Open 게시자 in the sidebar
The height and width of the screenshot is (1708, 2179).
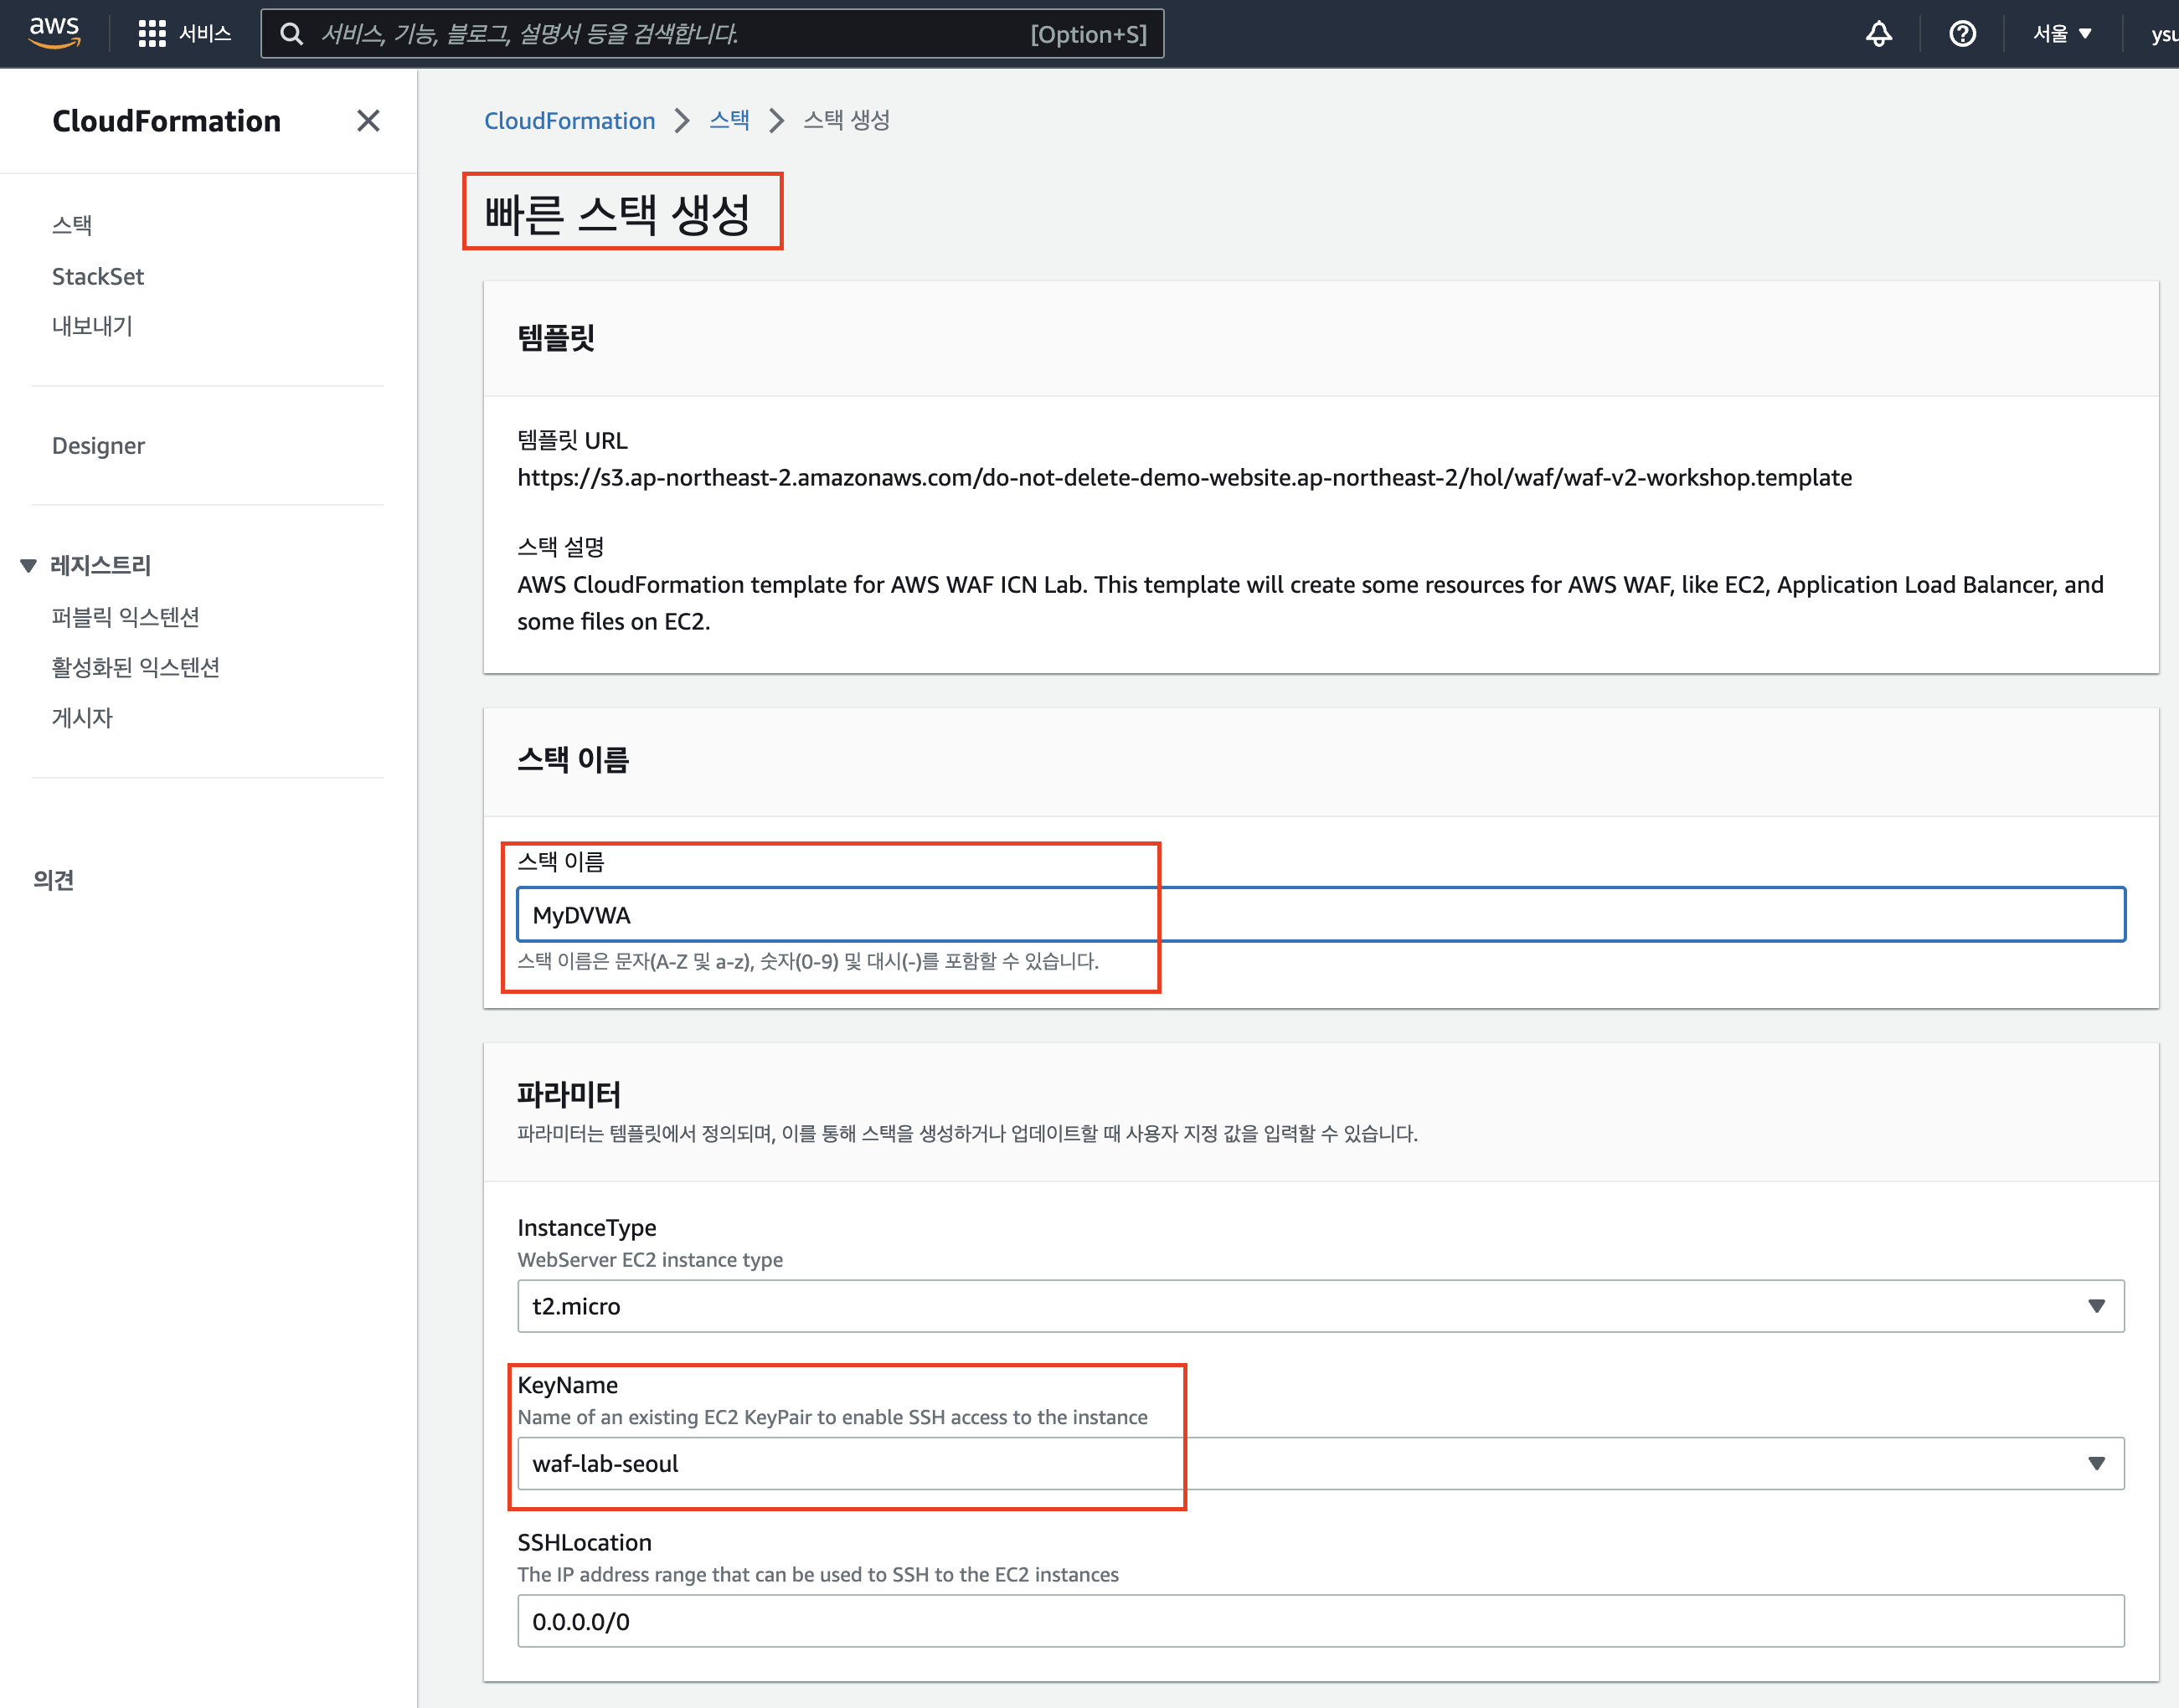pos(82,718)
